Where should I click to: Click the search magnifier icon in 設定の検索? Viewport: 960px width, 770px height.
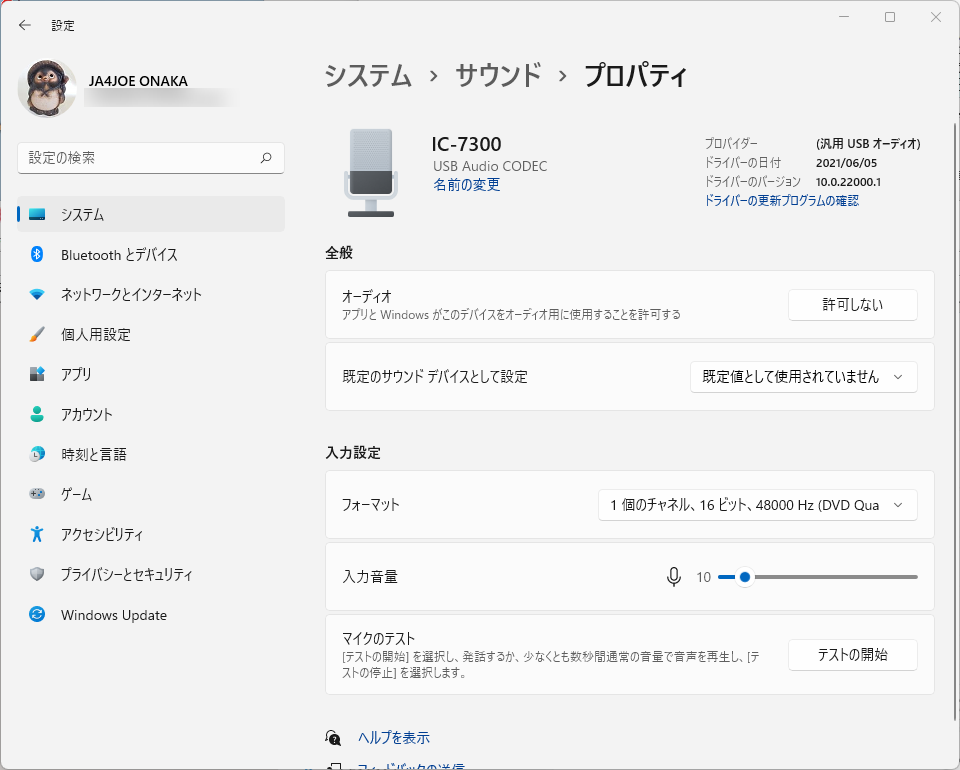[266, 158]
